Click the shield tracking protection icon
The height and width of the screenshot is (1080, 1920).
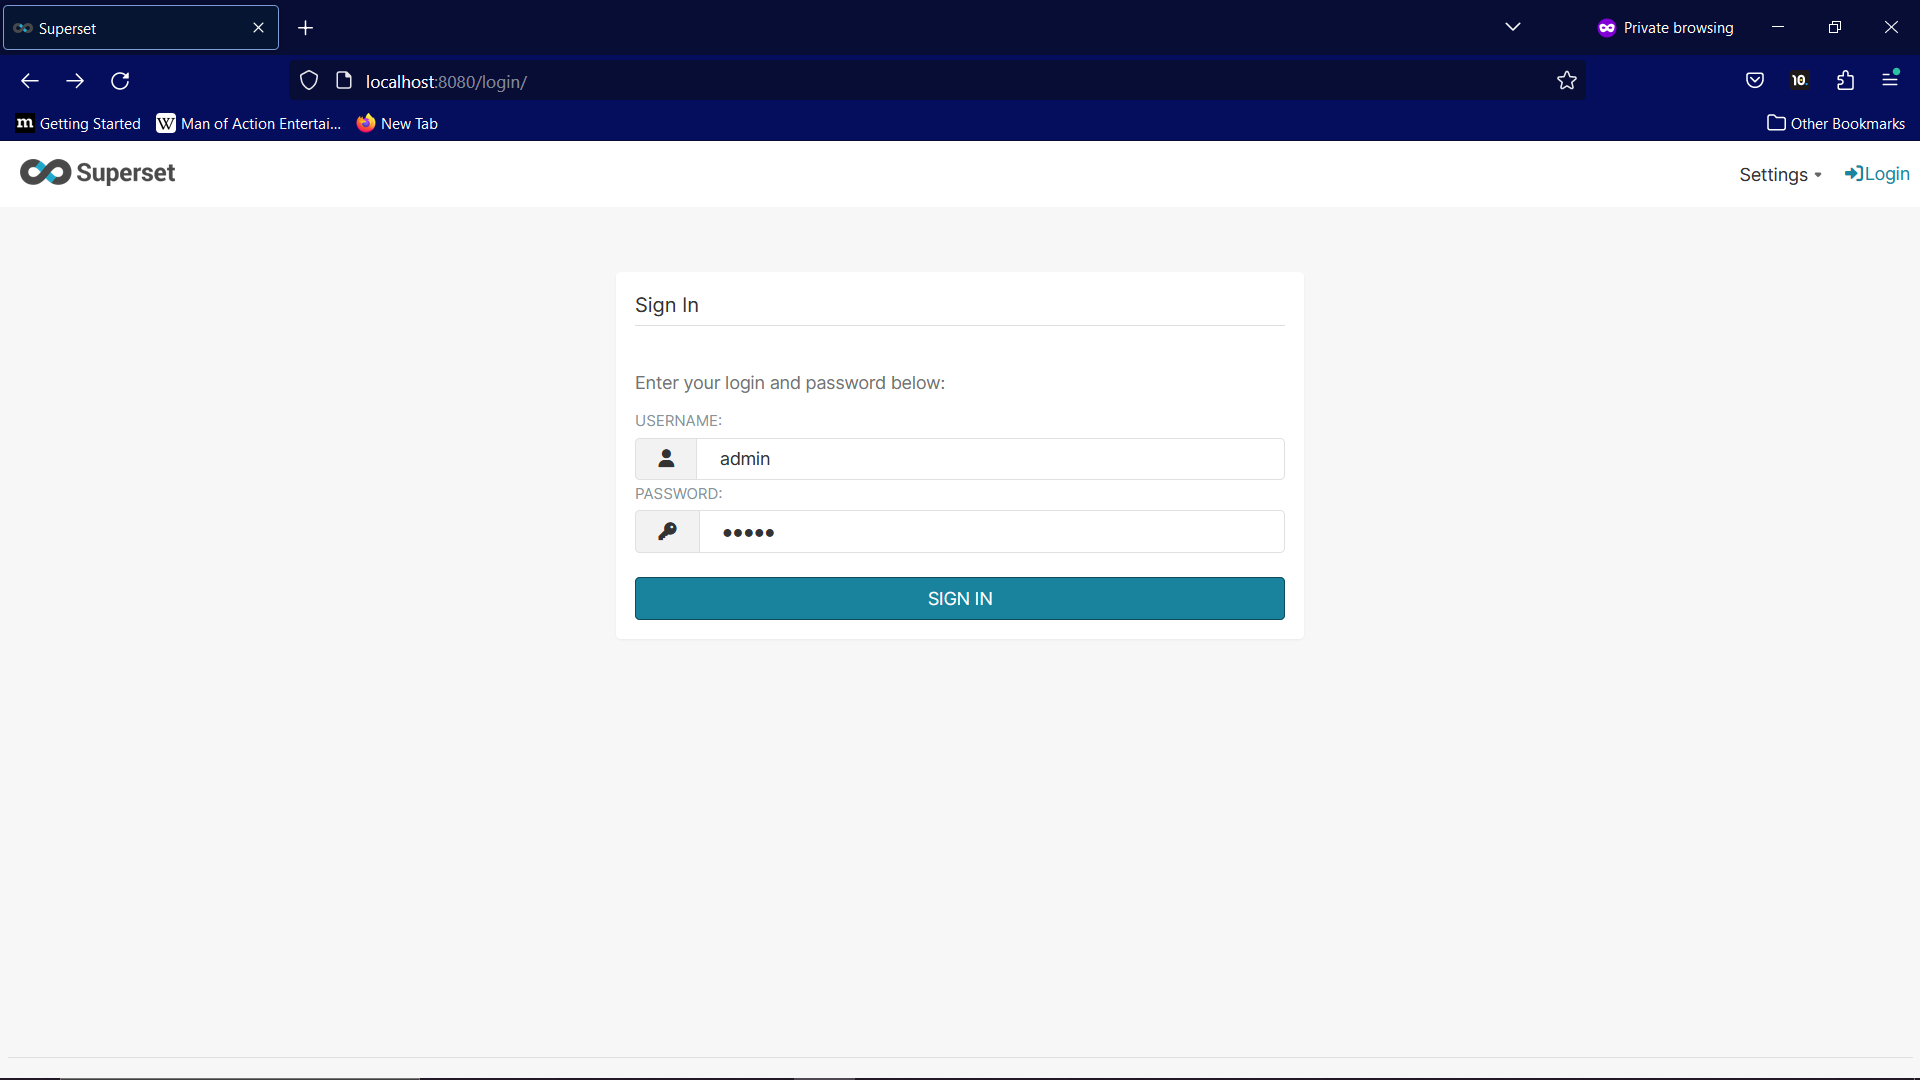[x=309, y=81]
